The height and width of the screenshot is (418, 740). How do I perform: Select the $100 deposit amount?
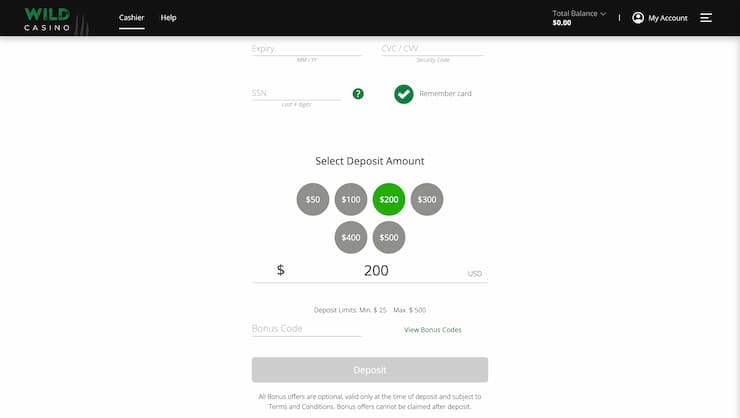pos(351,199)
